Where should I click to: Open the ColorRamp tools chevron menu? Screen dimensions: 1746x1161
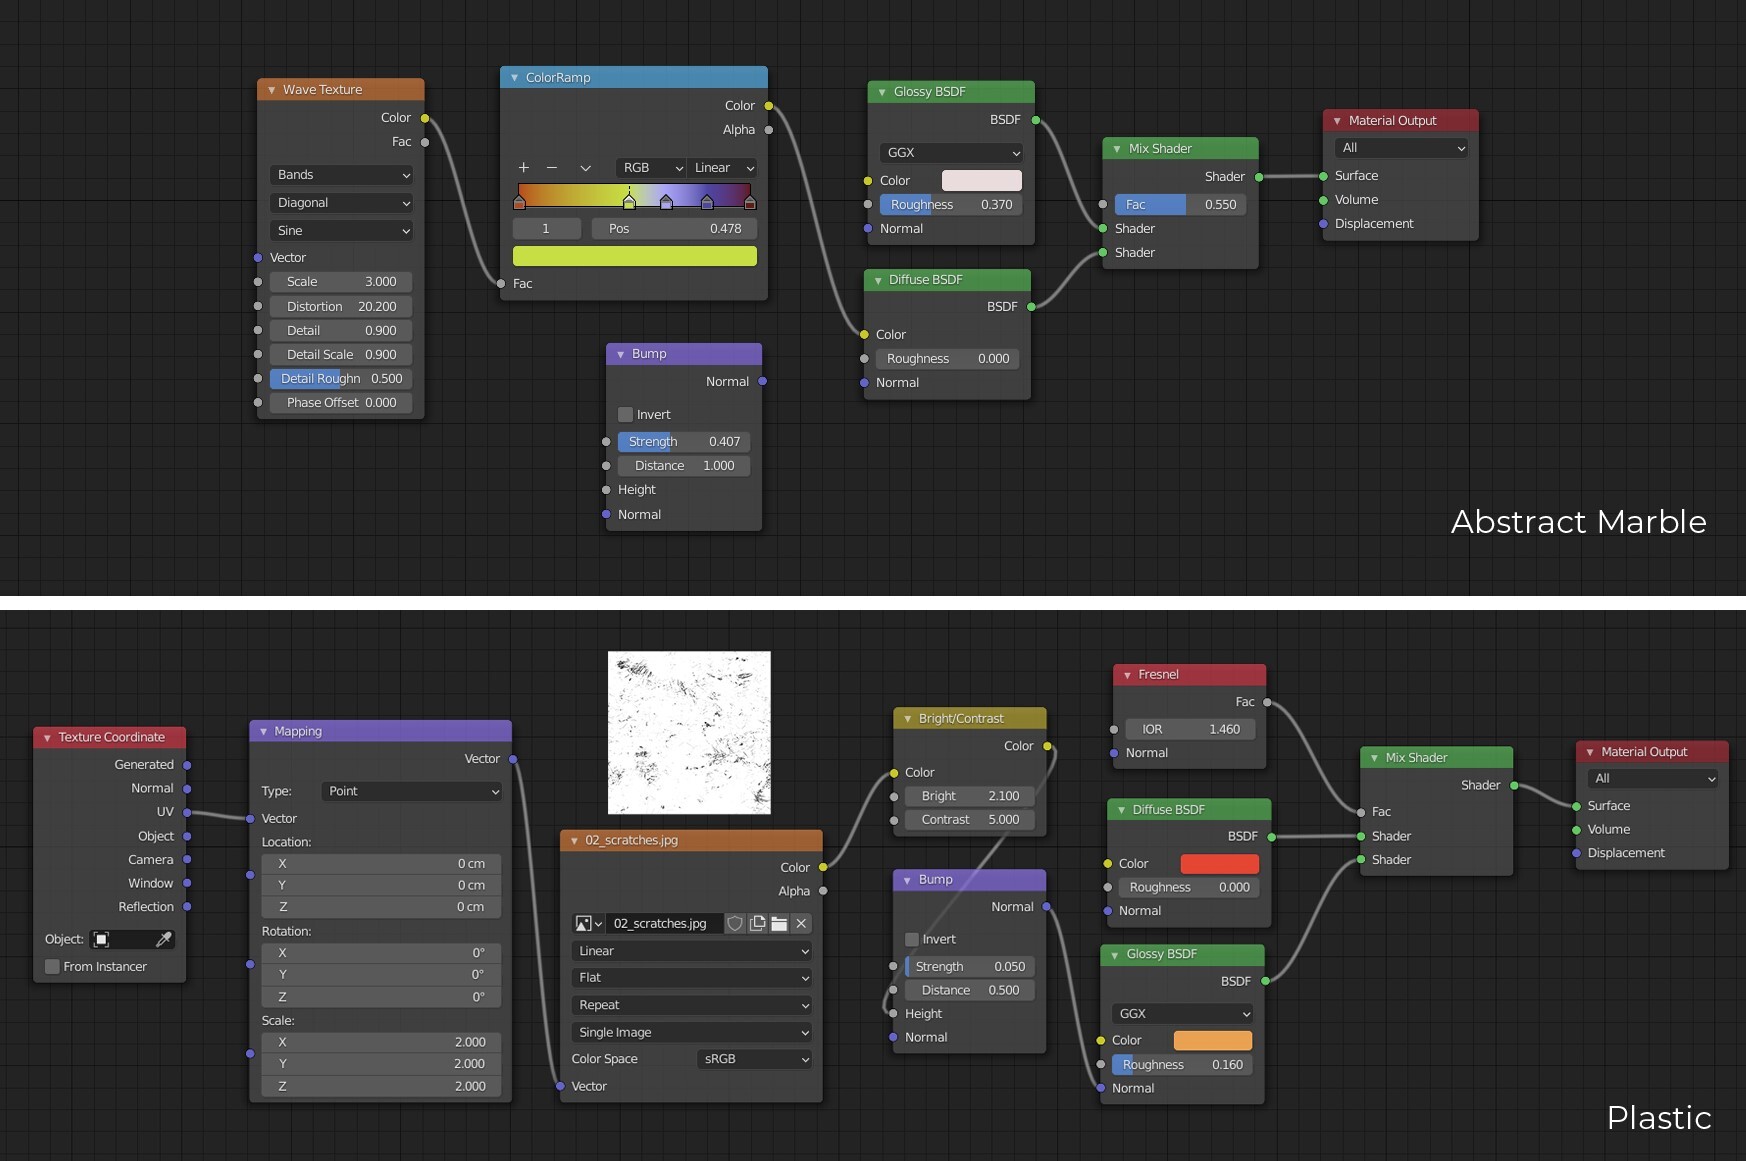585,168
